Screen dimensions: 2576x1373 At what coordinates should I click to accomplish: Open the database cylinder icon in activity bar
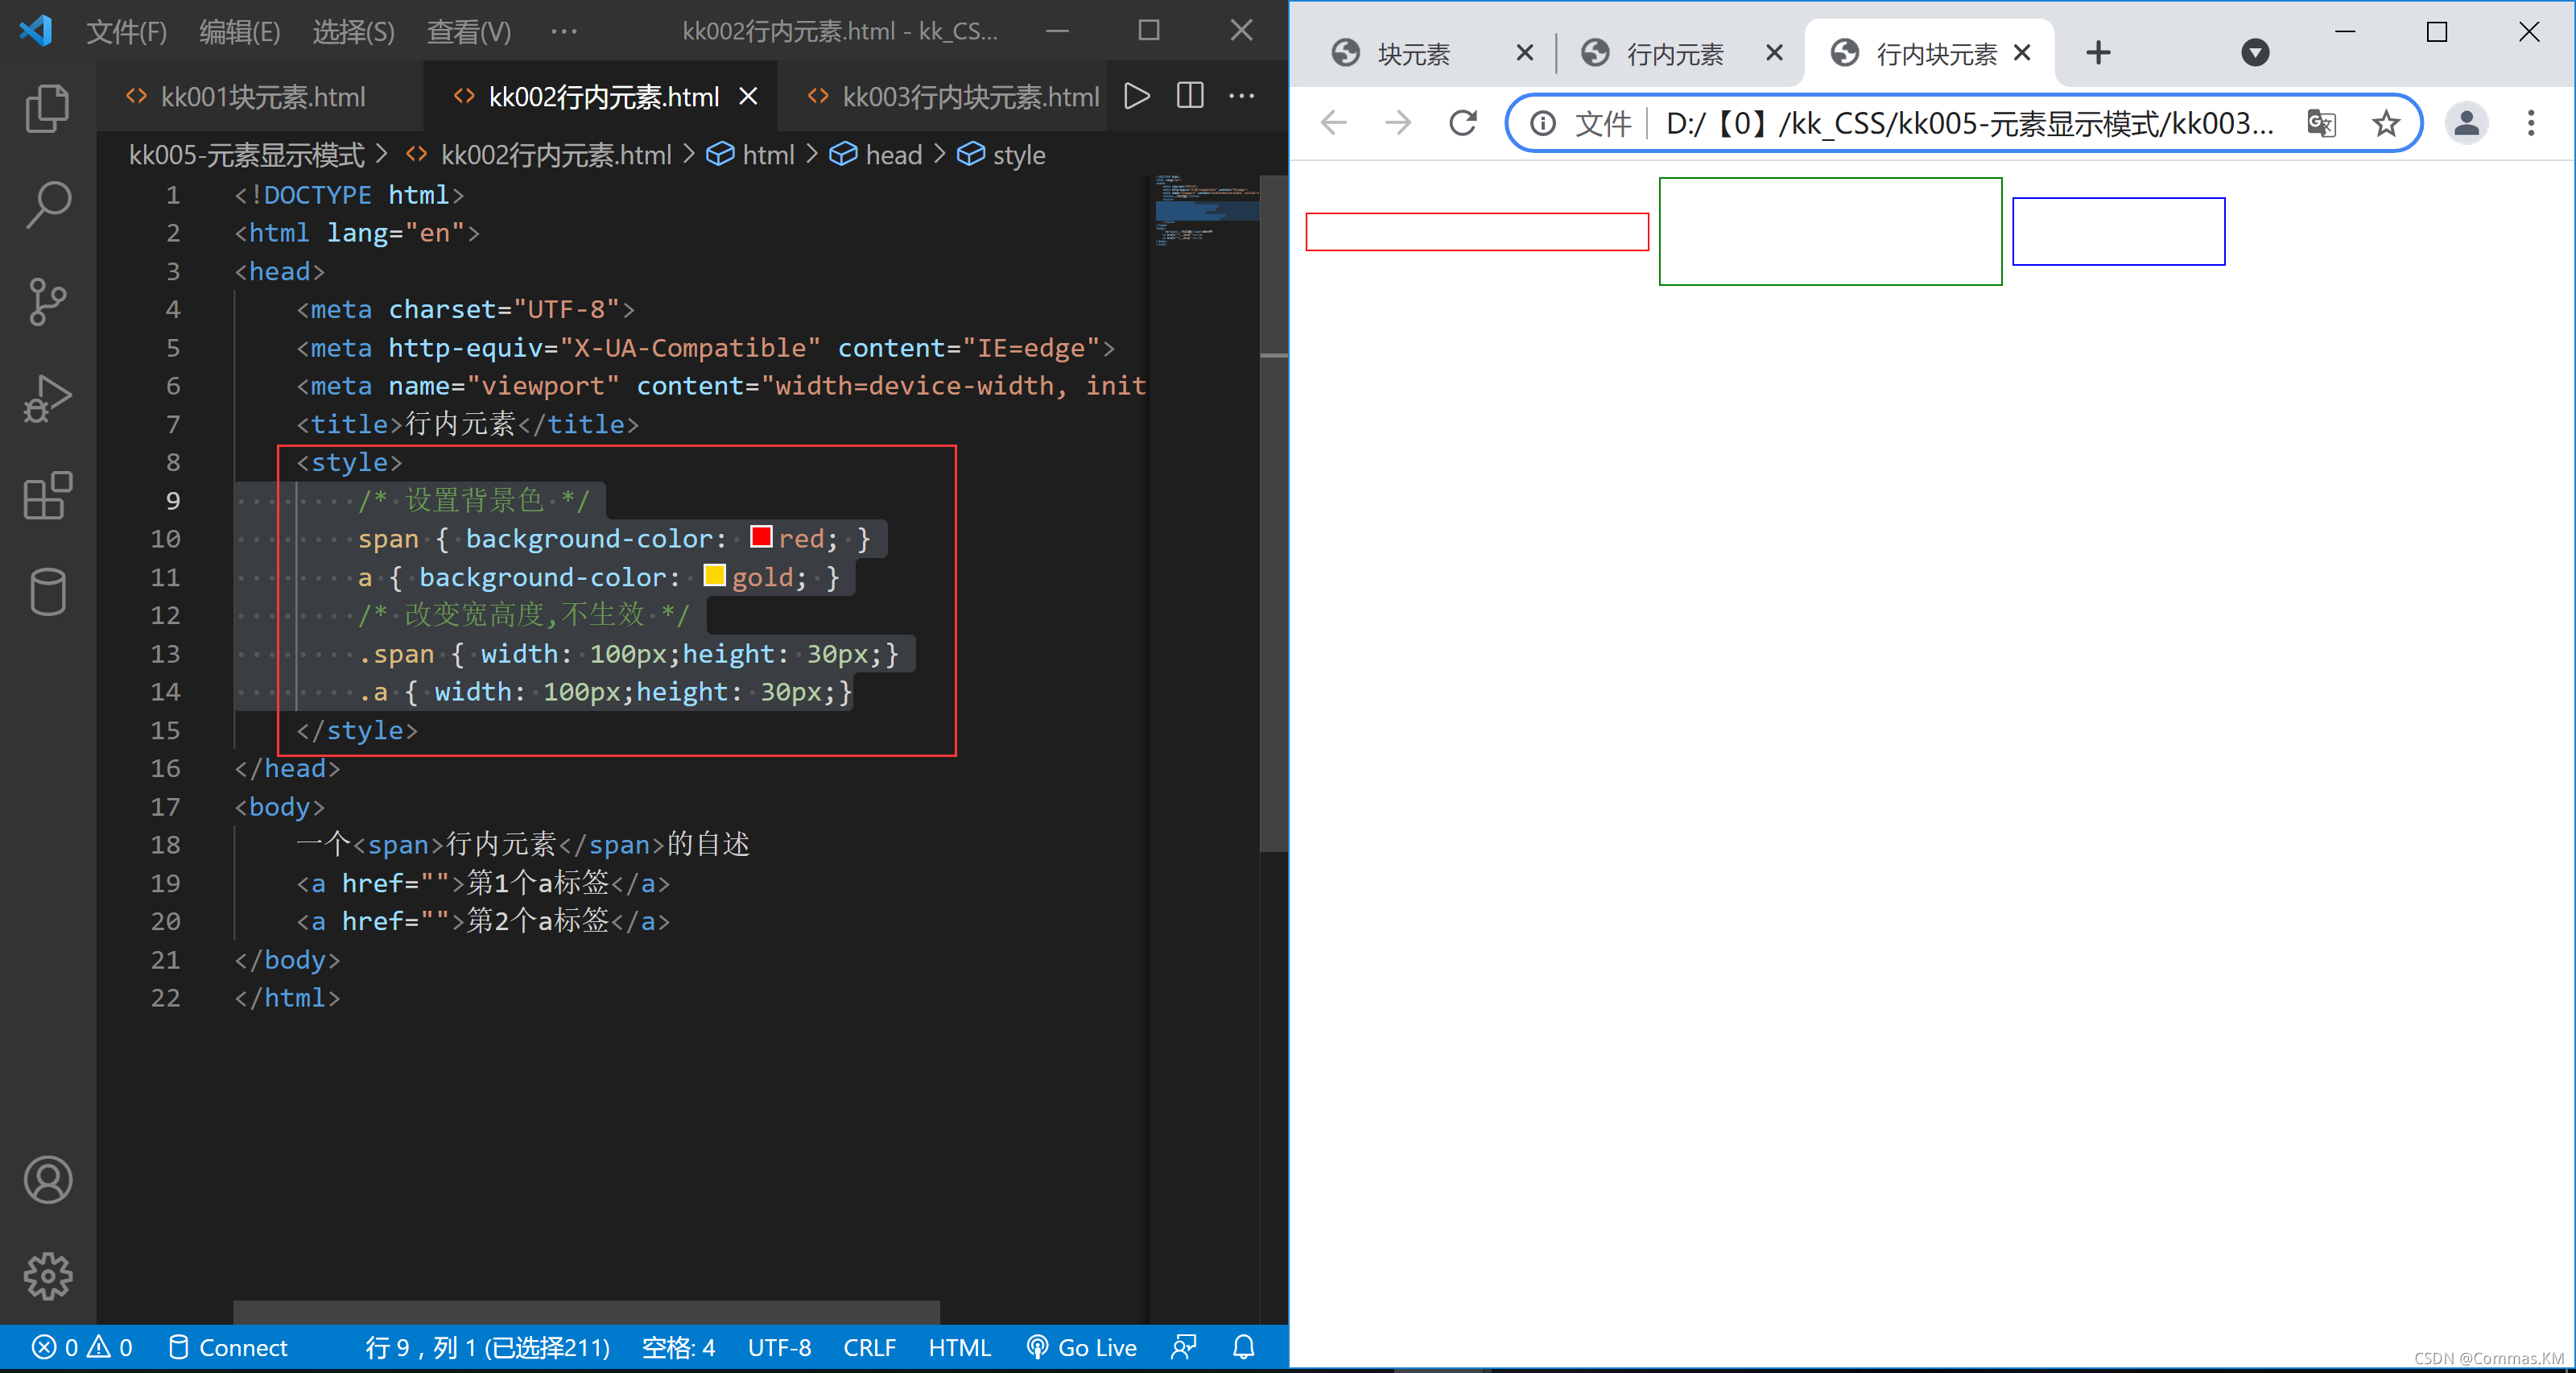[x=47, y=592]
